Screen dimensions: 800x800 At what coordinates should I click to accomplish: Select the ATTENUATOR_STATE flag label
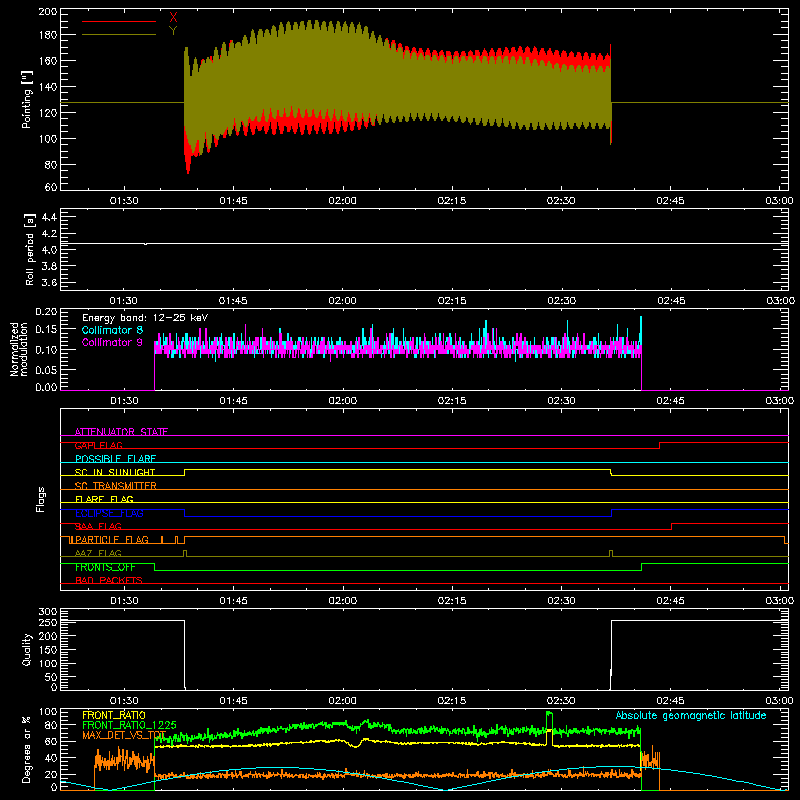(121, 432)
